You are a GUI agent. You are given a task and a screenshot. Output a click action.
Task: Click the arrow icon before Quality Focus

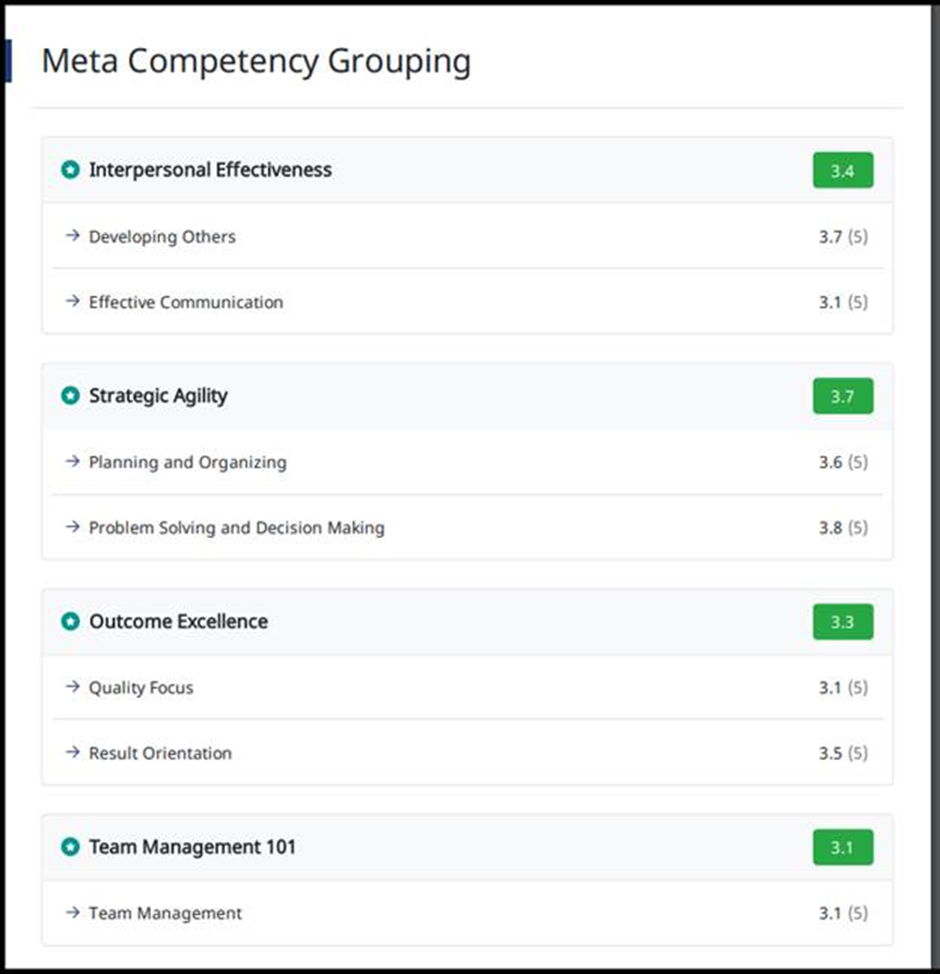click(x=73, y=686)
